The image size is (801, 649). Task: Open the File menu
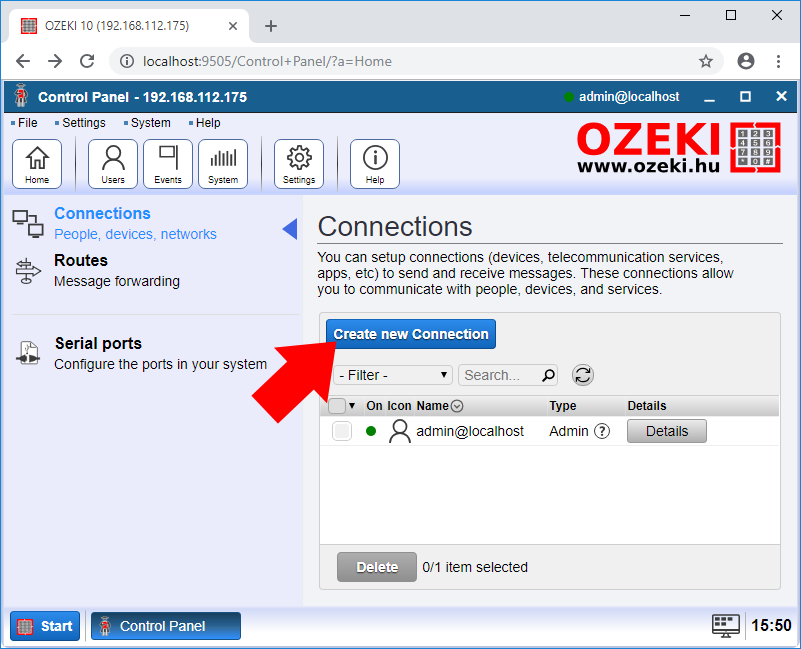(x=27, y=123)
